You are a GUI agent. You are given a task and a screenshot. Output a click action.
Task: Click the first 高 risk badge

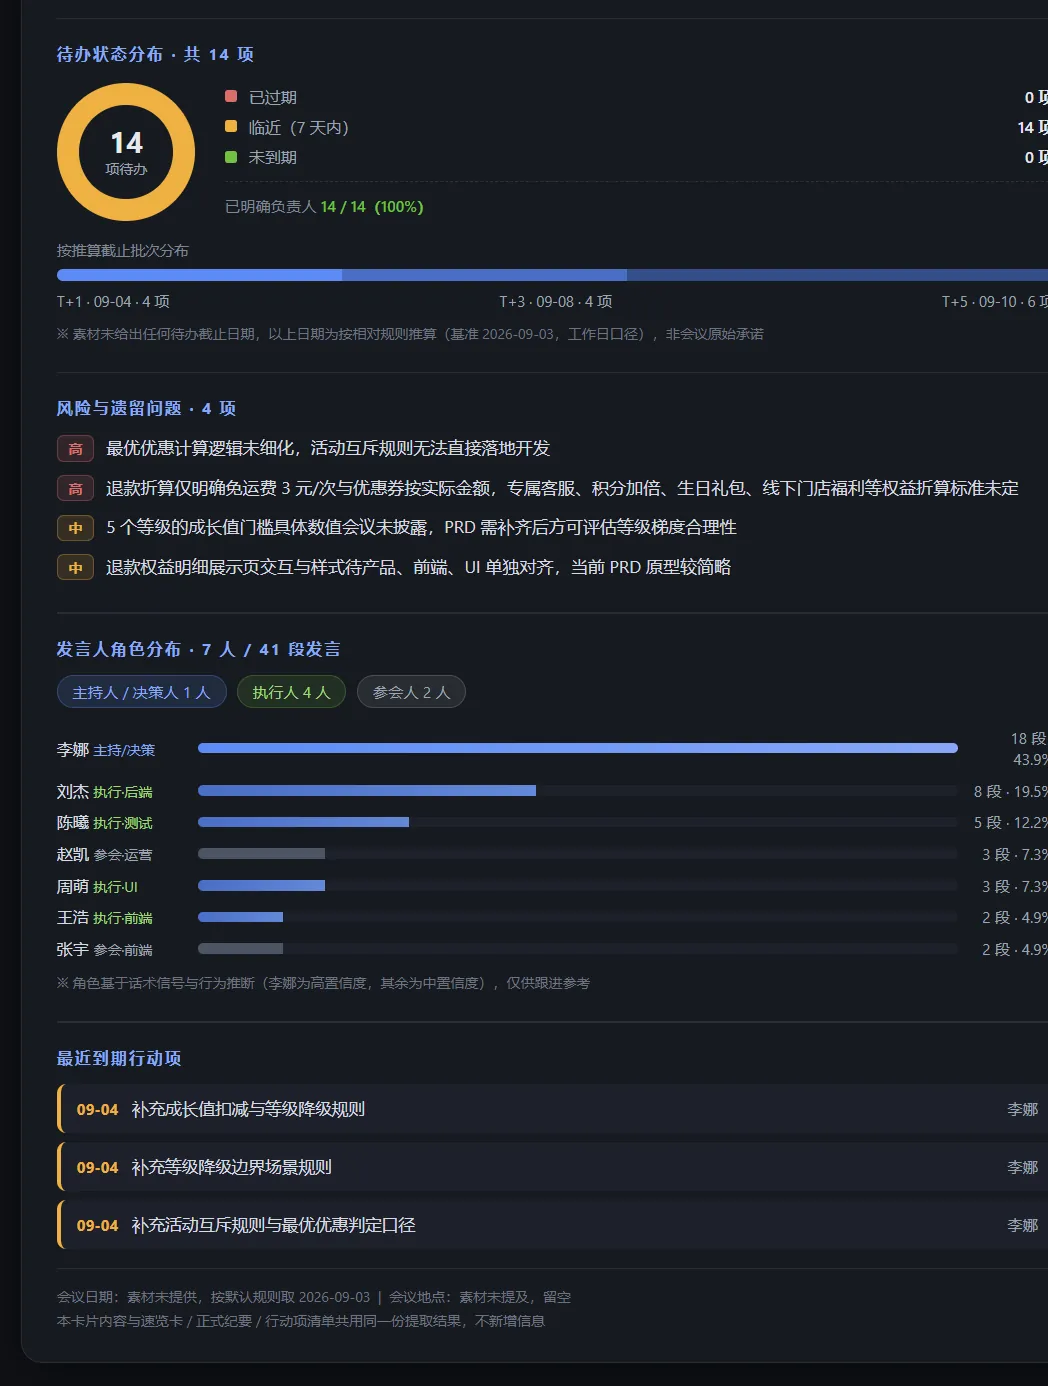[75, 449]
